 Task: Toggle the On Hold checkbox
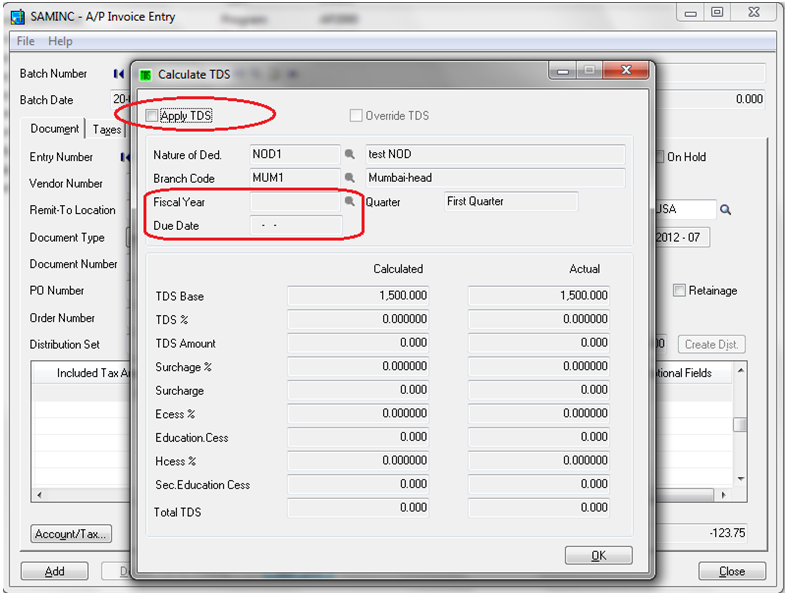(x=659, y=157)
